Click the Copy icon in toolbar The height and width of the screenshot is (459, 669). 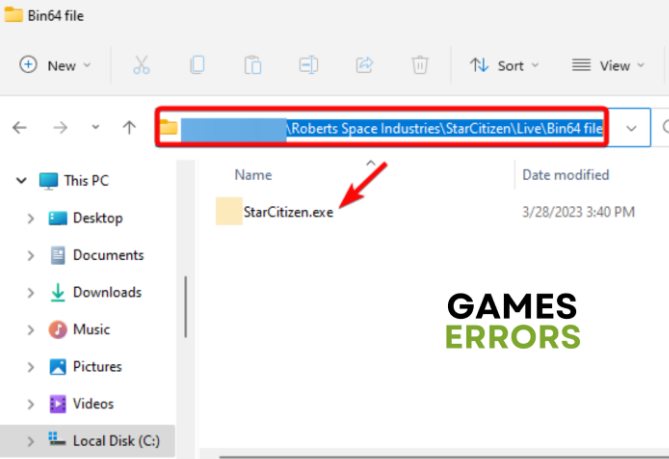[197, 65]
